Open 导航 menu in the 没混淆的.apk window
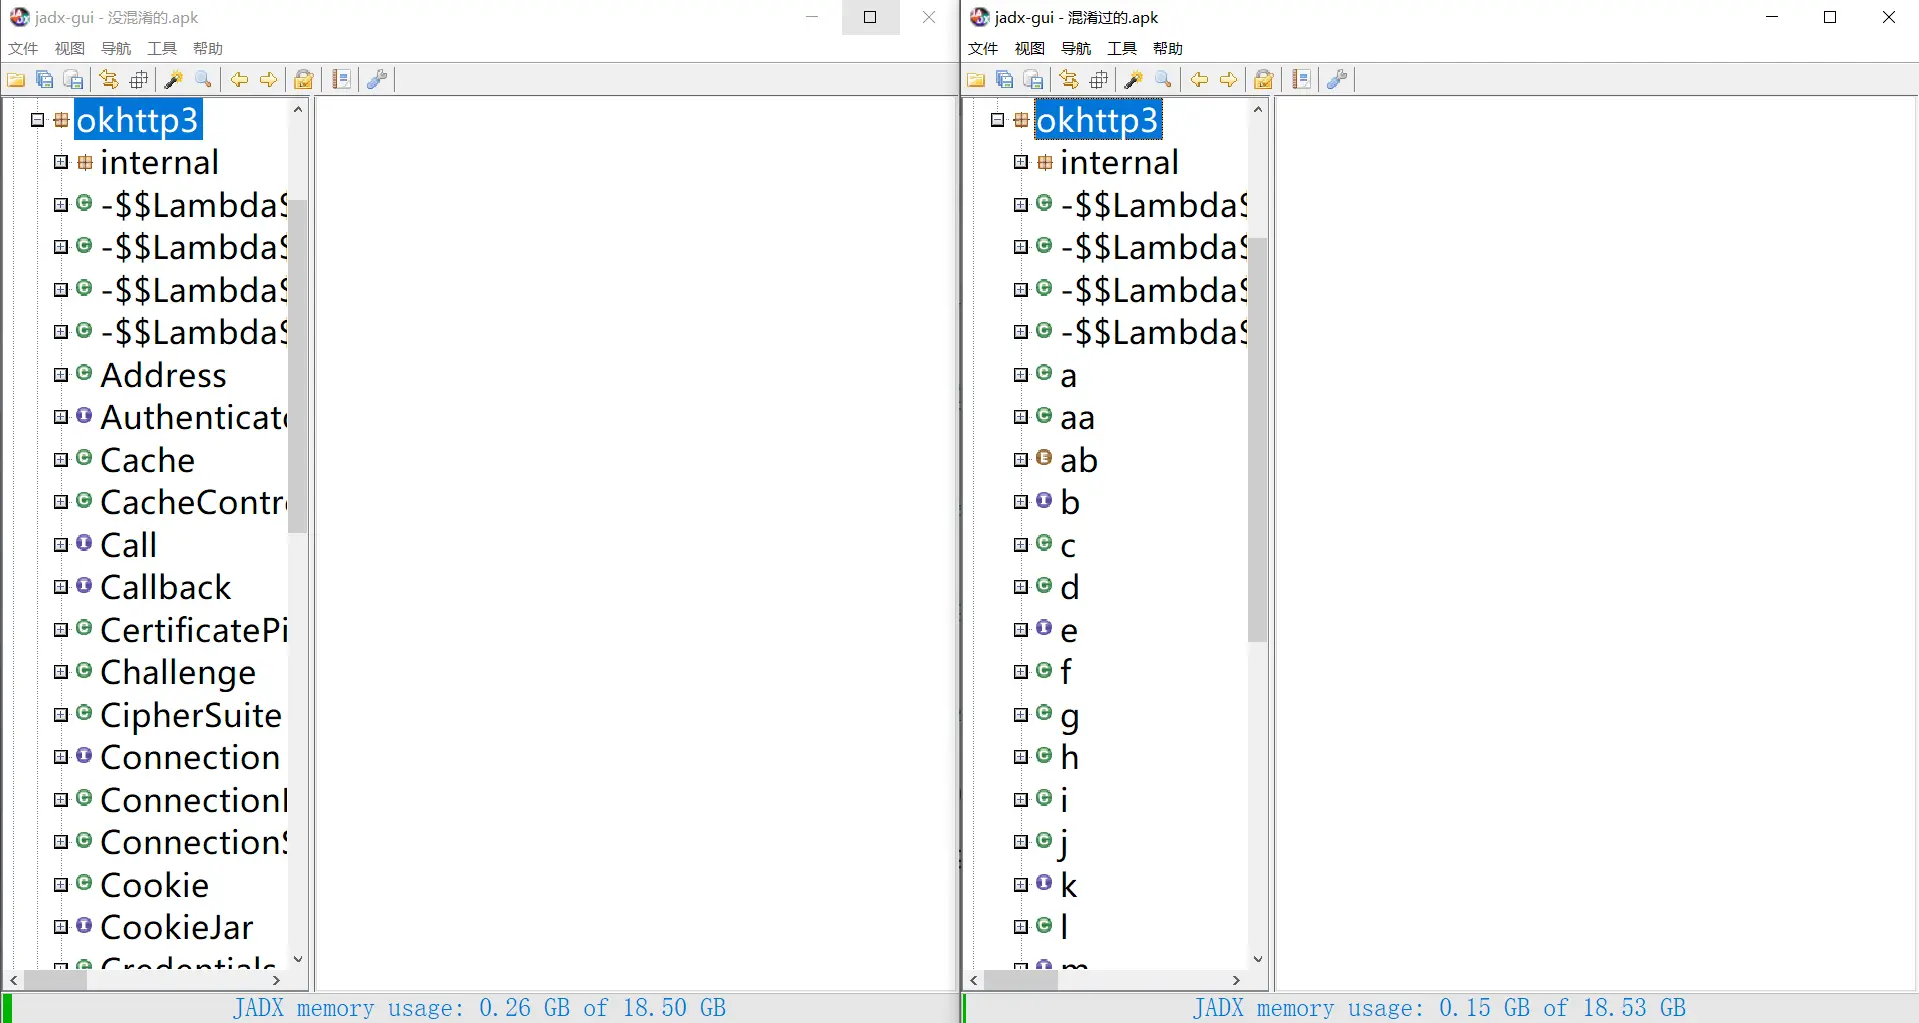This screenshot has height=1023, width=1919. pos(116,48)
